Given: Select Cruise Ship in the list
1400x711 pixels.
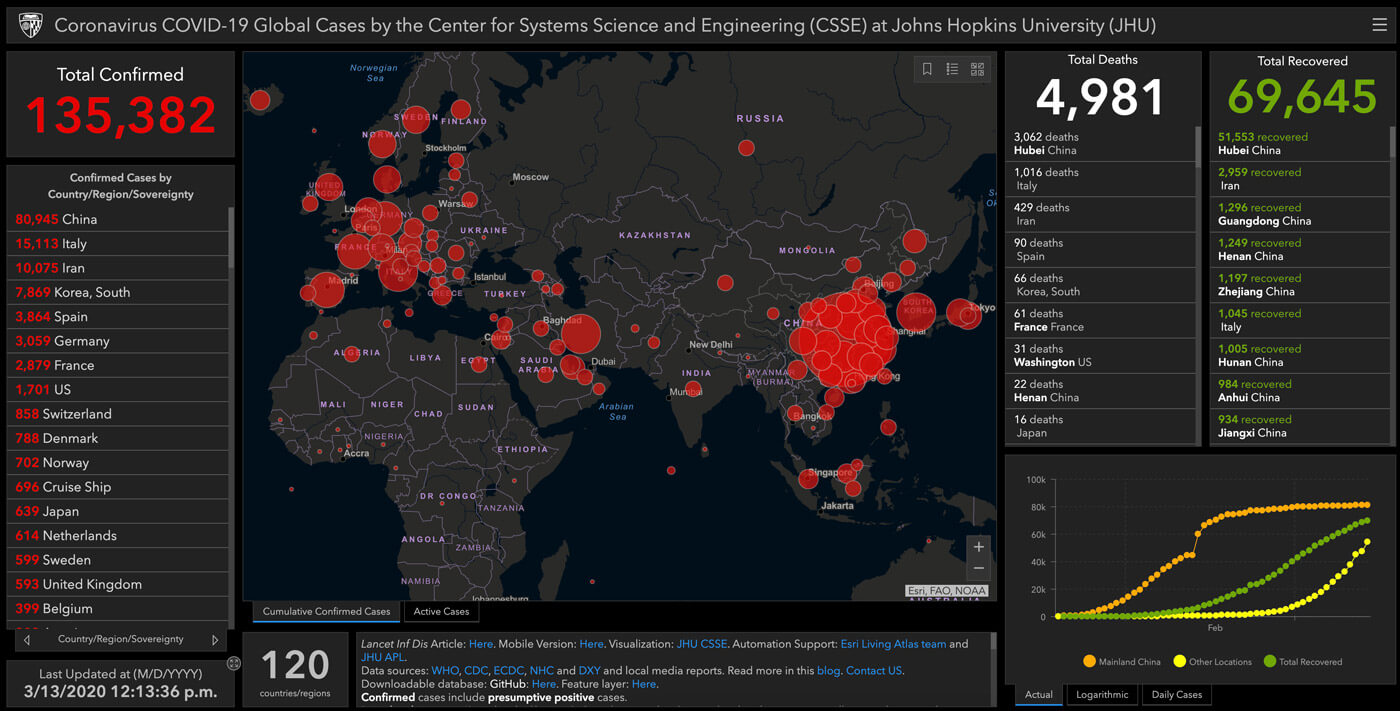Looking at the screenshot, I should coord(120,487).
